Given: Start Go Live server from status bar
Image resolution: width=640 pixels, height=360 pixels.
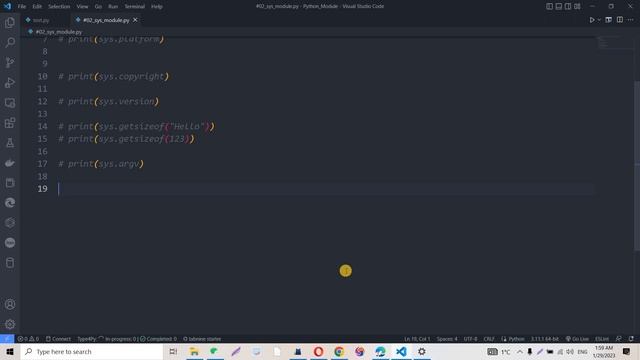Looking at the screenshot, I should [x=577, y=339].
